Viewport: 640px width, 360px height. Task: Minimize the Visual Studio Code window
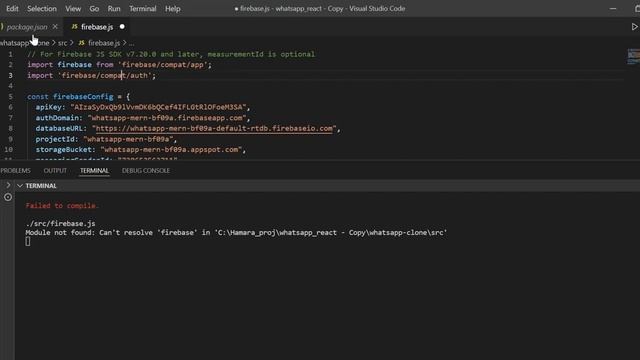(613, 9)
